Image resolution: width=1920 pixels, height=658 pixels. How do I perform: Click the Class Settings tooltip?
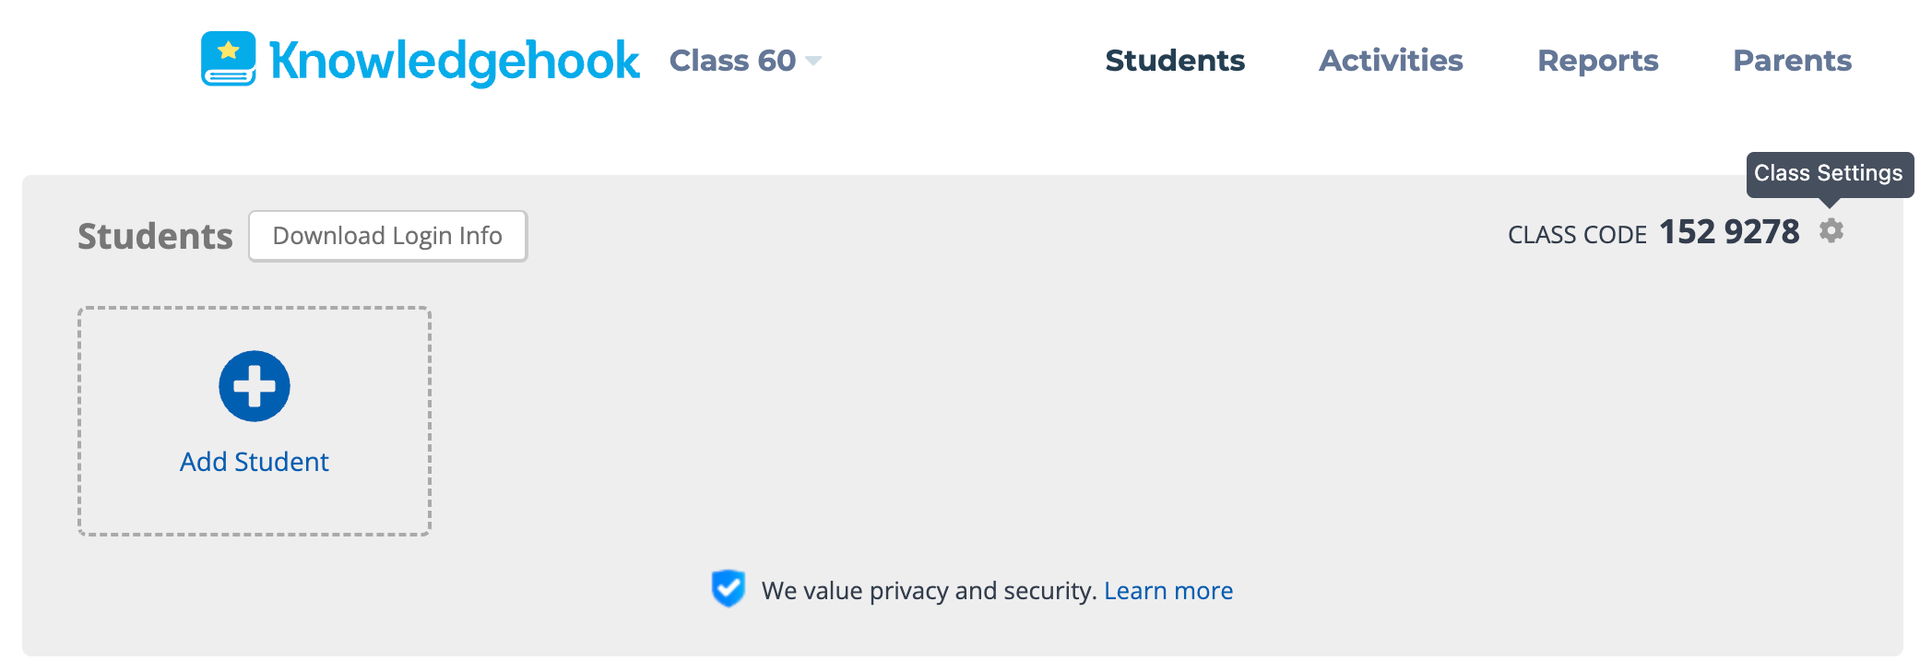(1829, 174)
